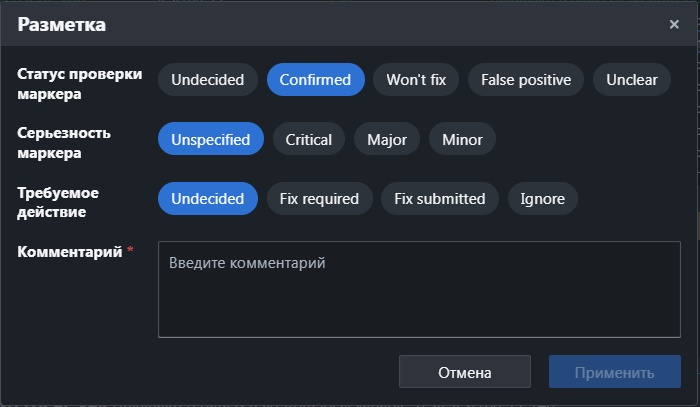This screenshot has width=700, height=407.
Task: Click the Комментарий field label
Action: tap(70, 250)
